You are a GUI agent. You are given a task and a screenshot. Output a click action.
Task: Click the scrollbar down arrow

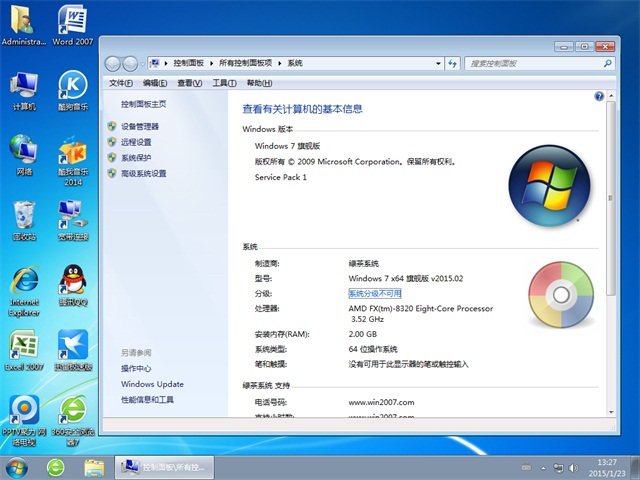[x=611, y=412]
